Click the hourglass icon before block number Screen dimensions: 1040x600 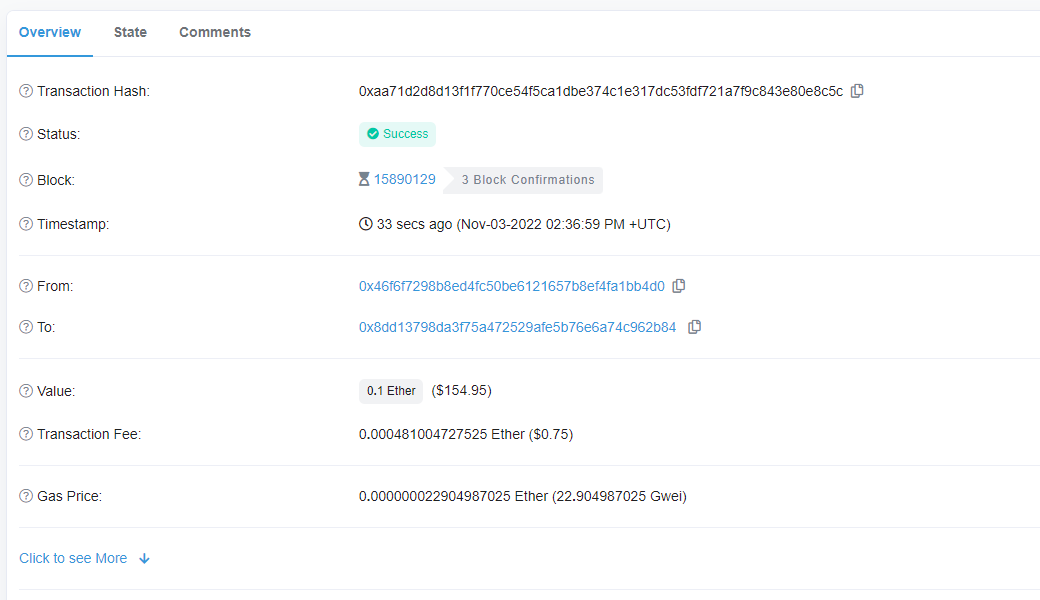[x=364, y=179]
